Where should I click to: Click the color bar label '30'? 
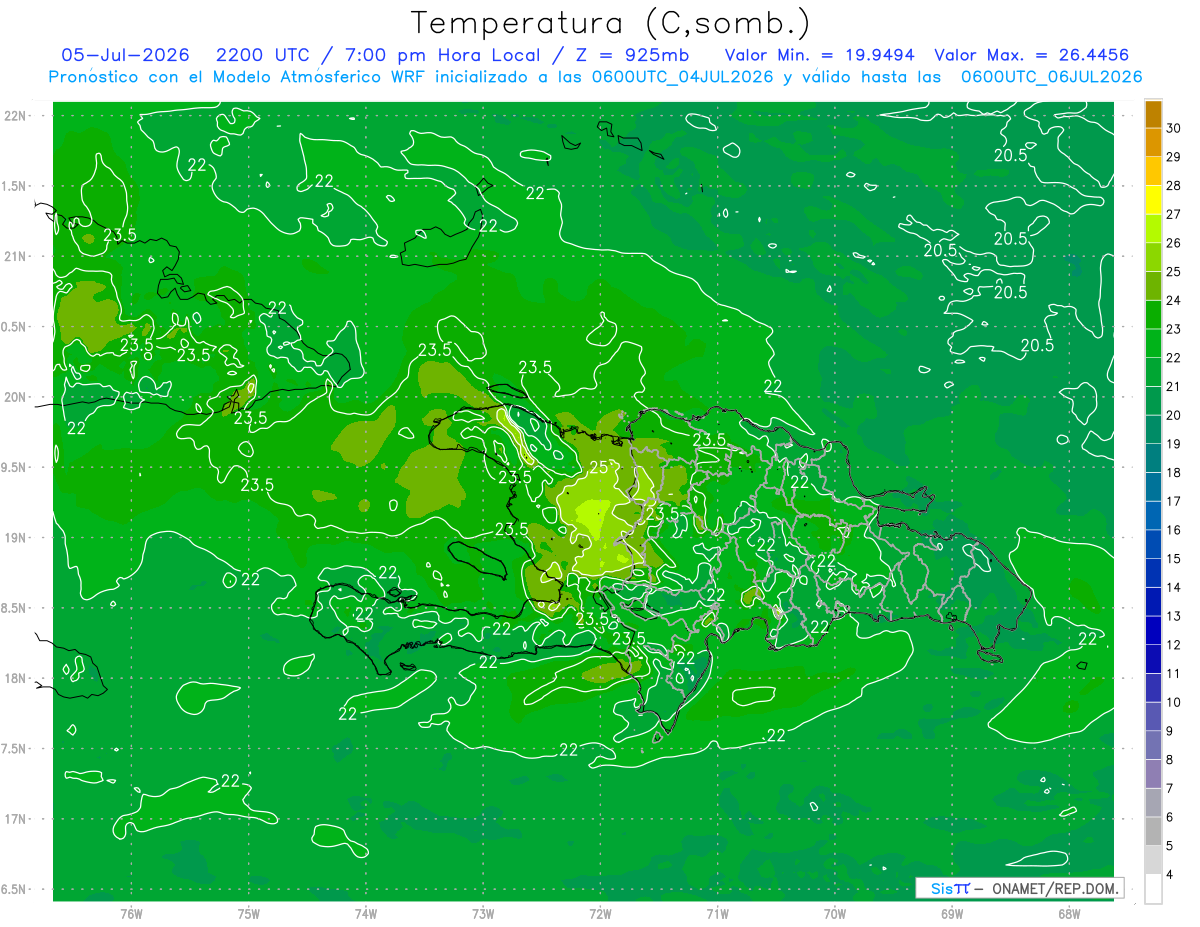coord(1174,128)
